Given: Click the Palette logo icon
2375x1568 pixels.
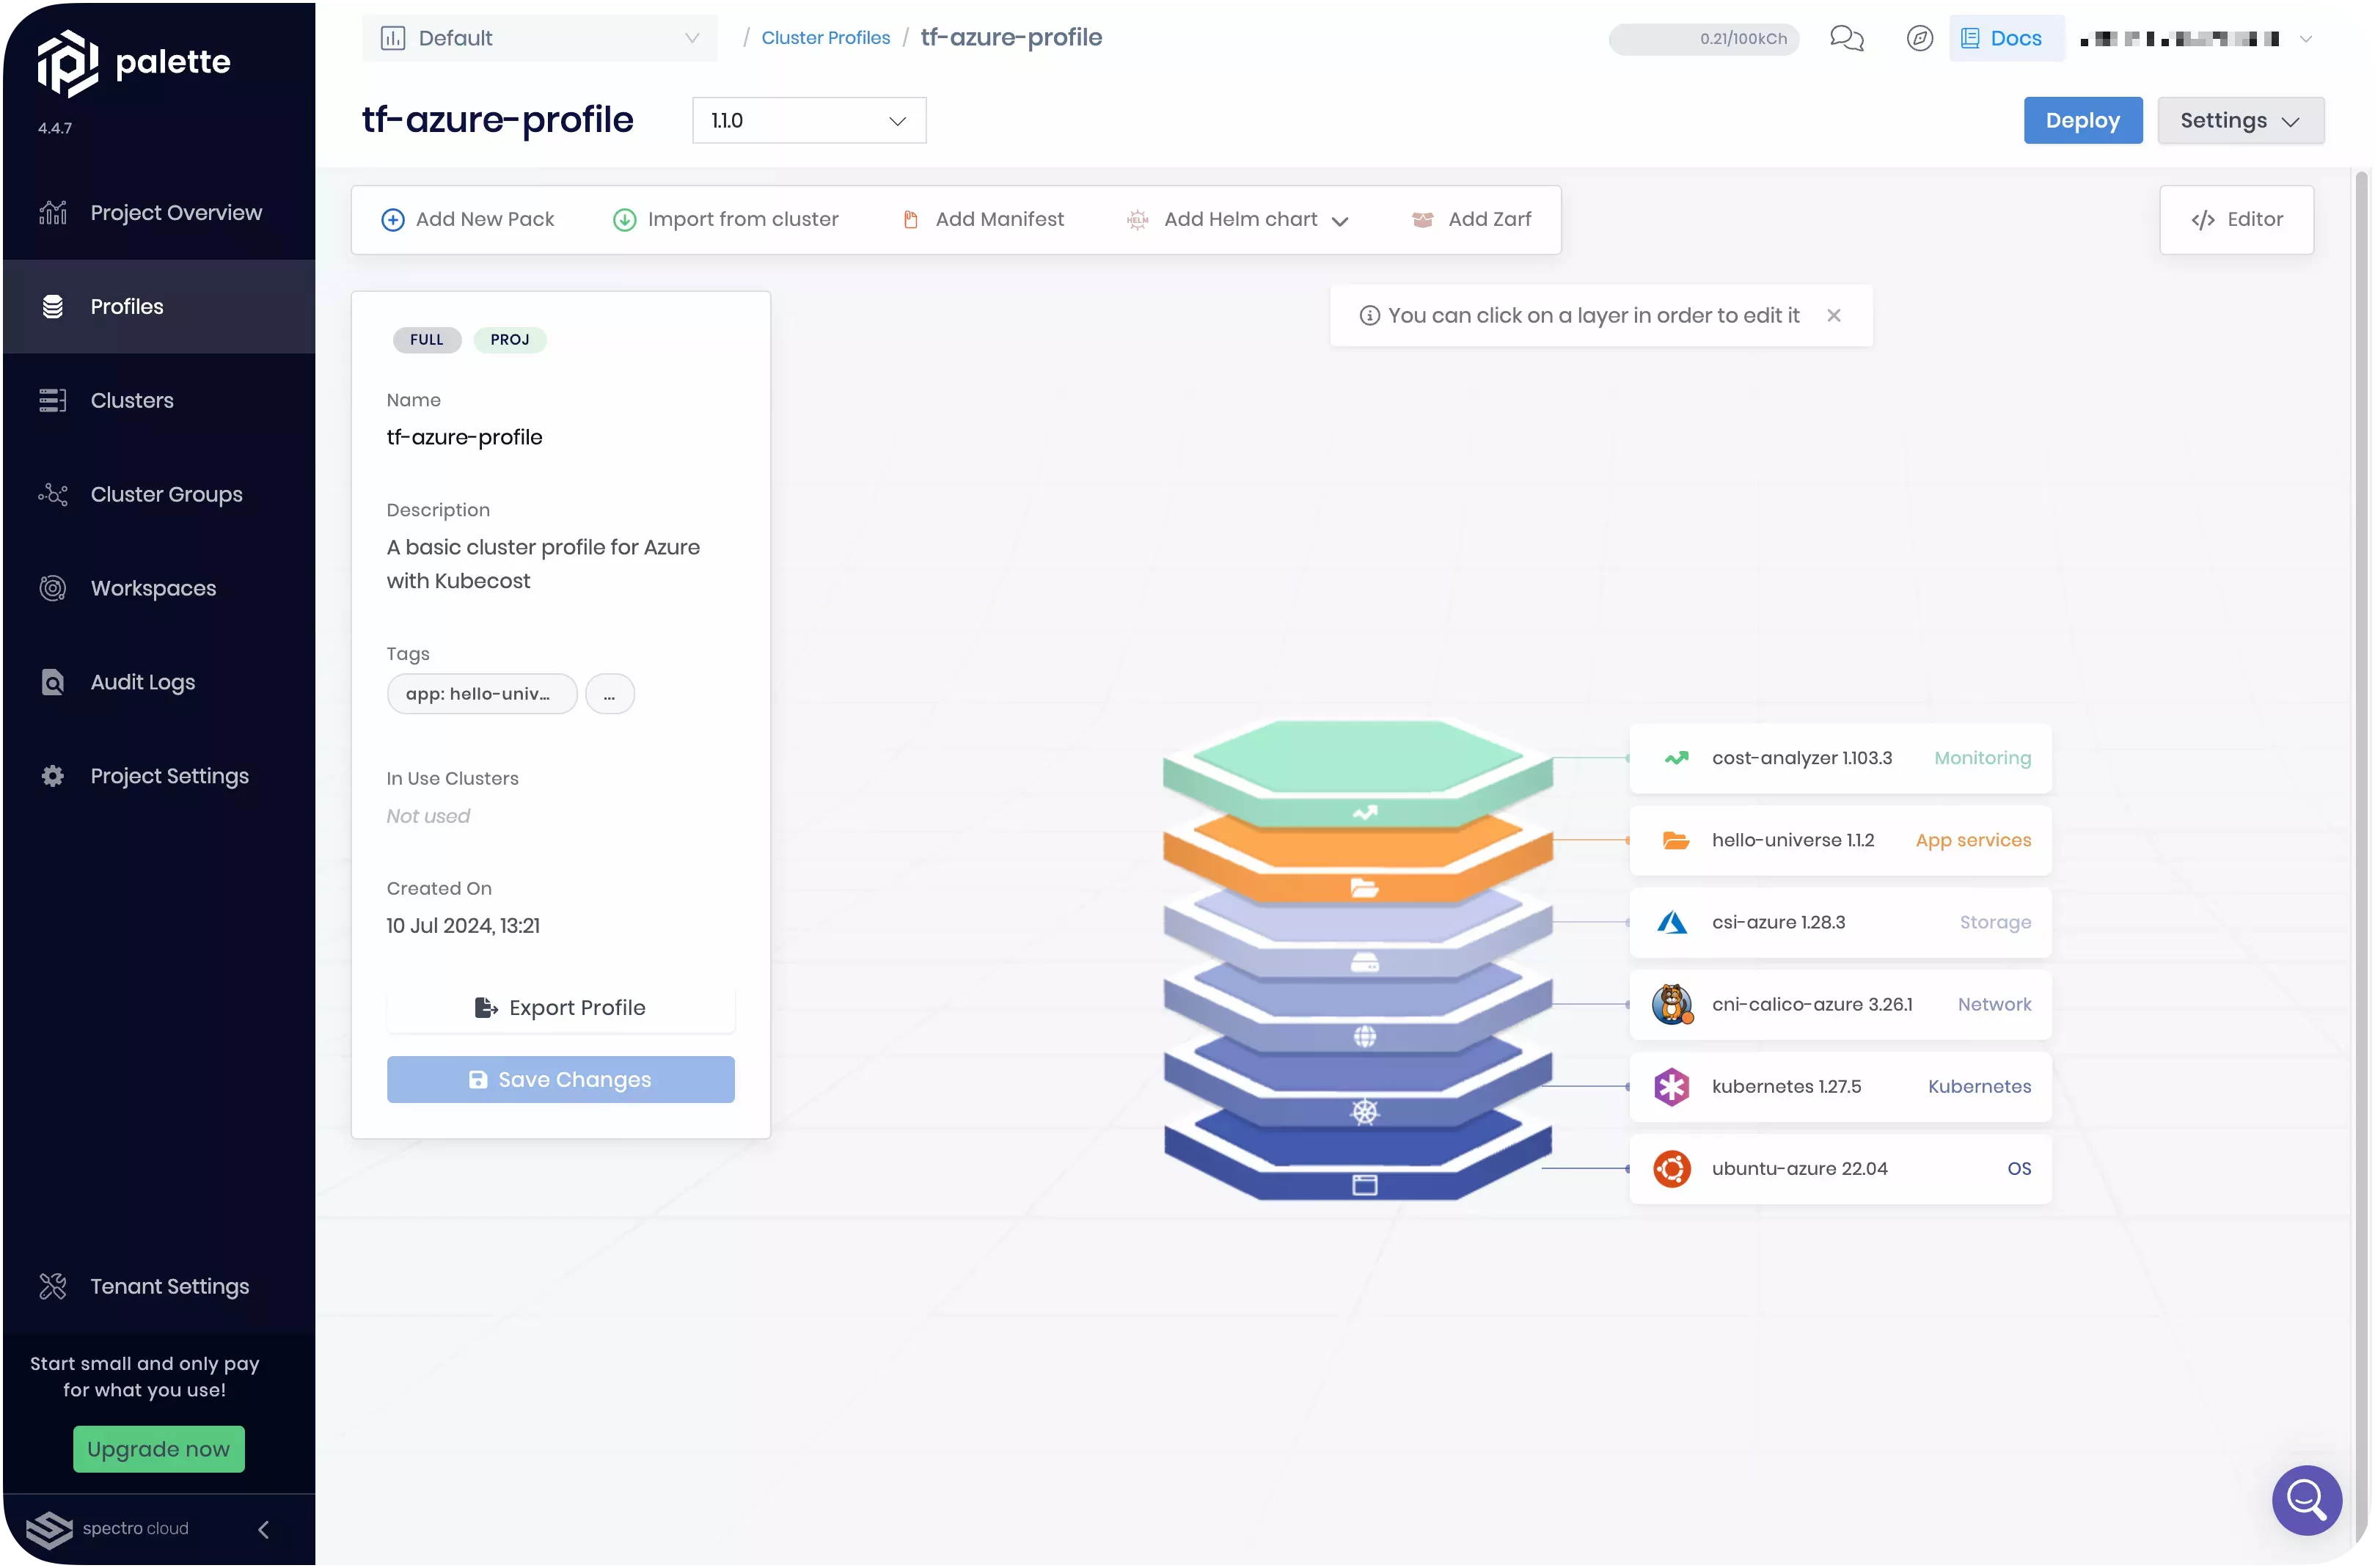Looking at the screenshot, I should [67, 62].
